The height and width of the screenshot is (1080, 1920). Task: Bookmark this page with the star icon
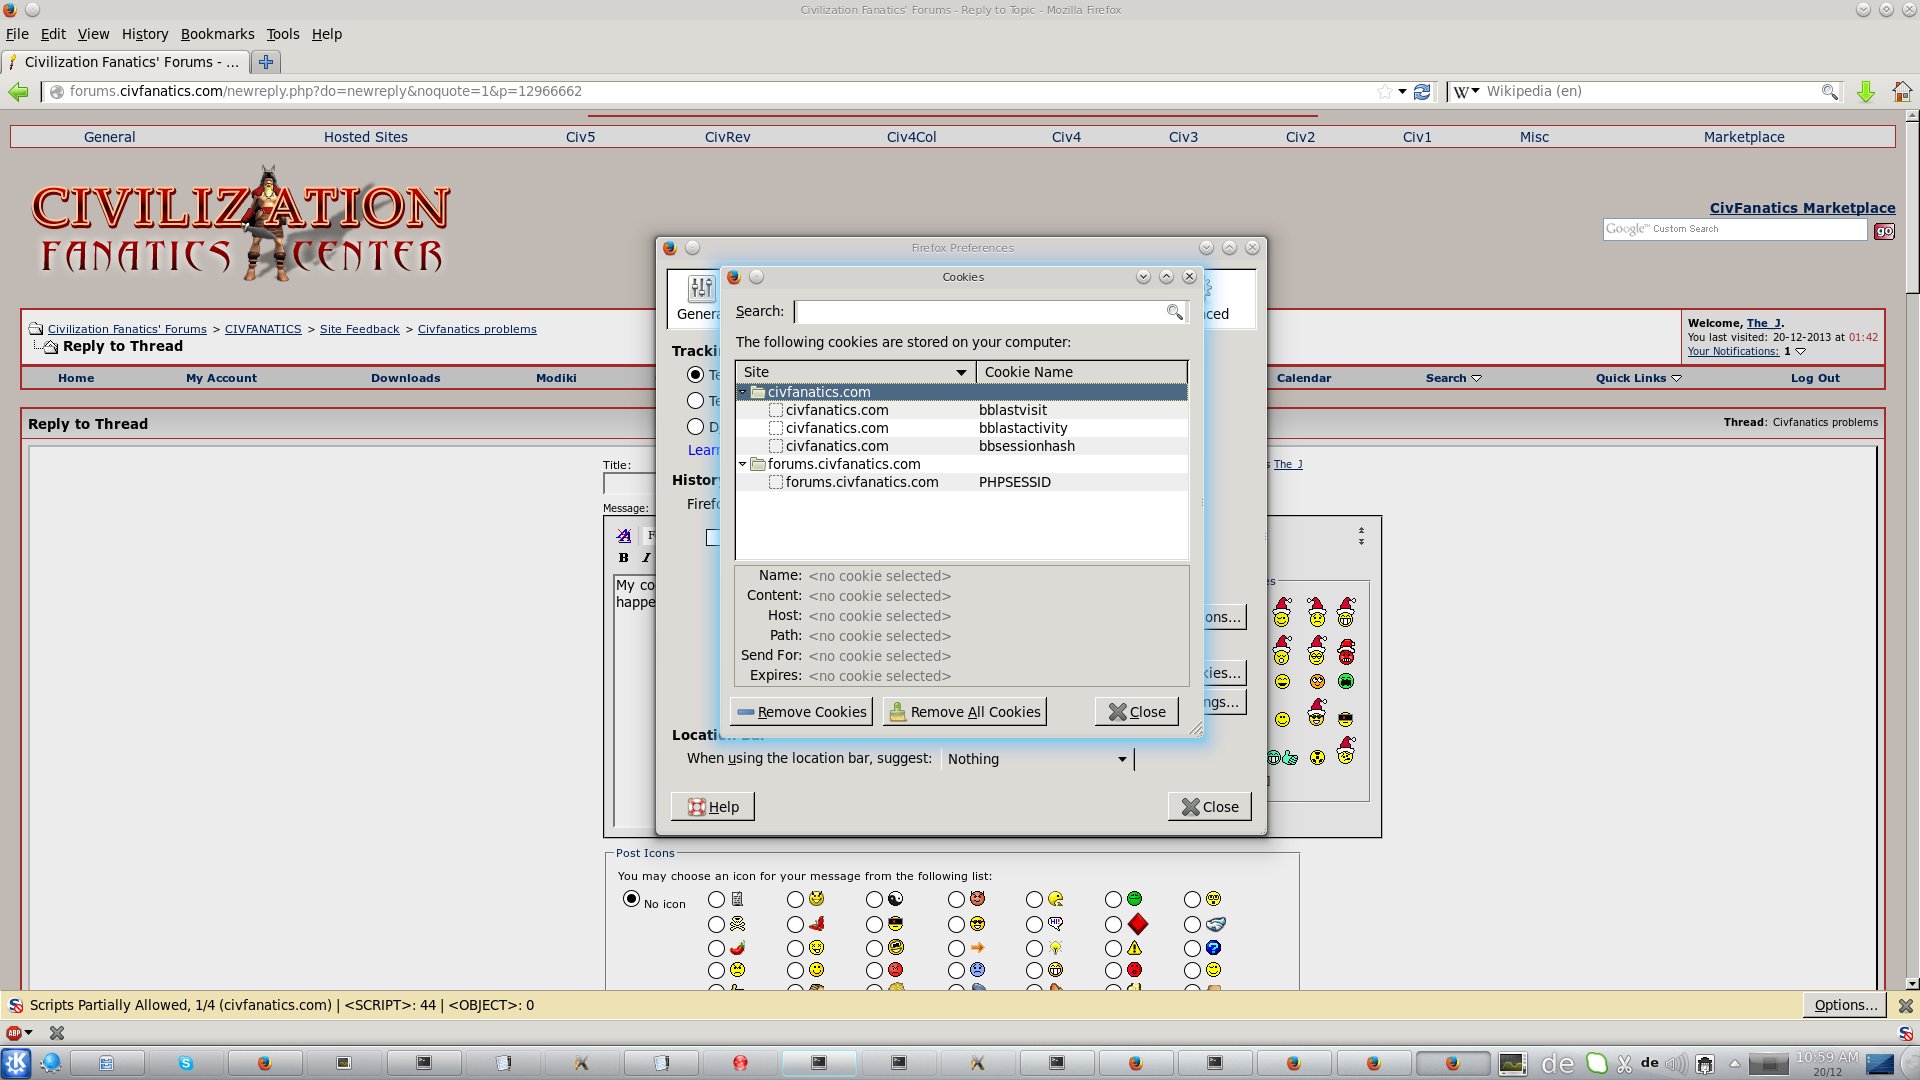(1384, 92)
